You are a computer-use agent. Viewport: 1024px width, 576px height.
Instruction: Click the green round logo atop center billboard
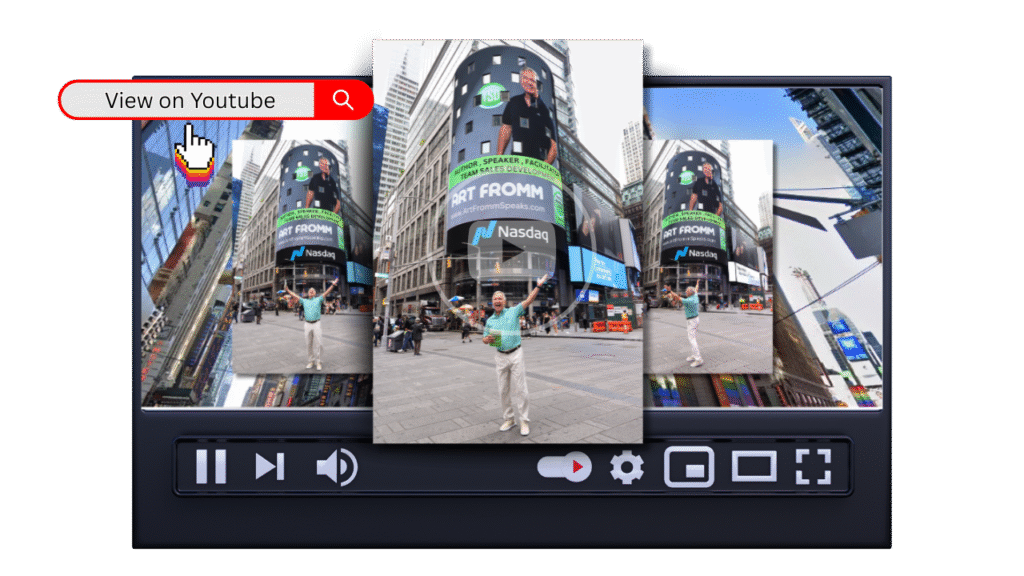click(490, 95)
